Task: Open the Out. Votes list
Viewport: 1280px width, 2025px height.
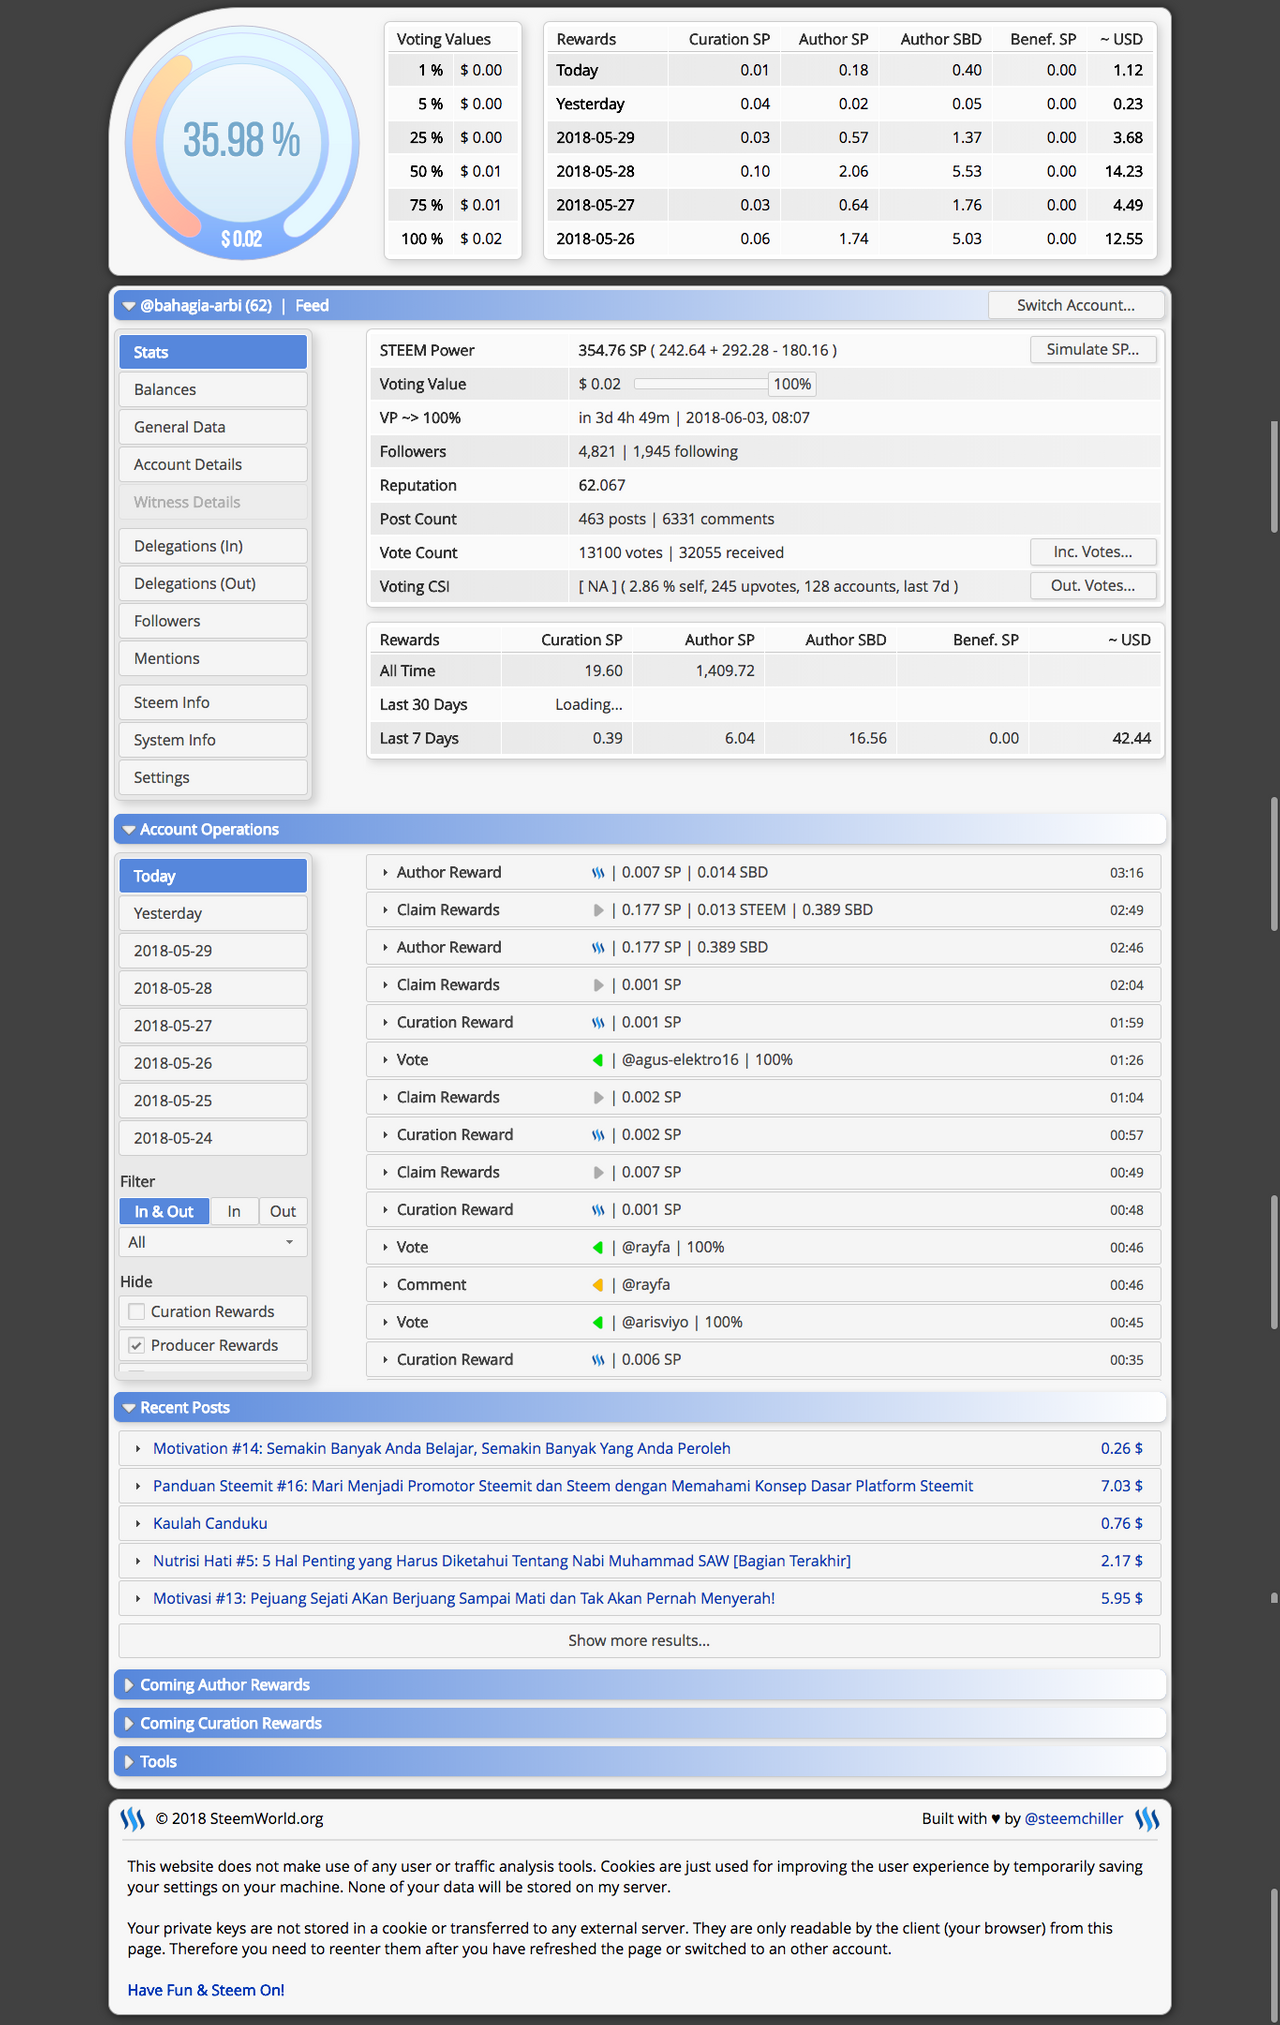Action: (x=1093, y=586)
